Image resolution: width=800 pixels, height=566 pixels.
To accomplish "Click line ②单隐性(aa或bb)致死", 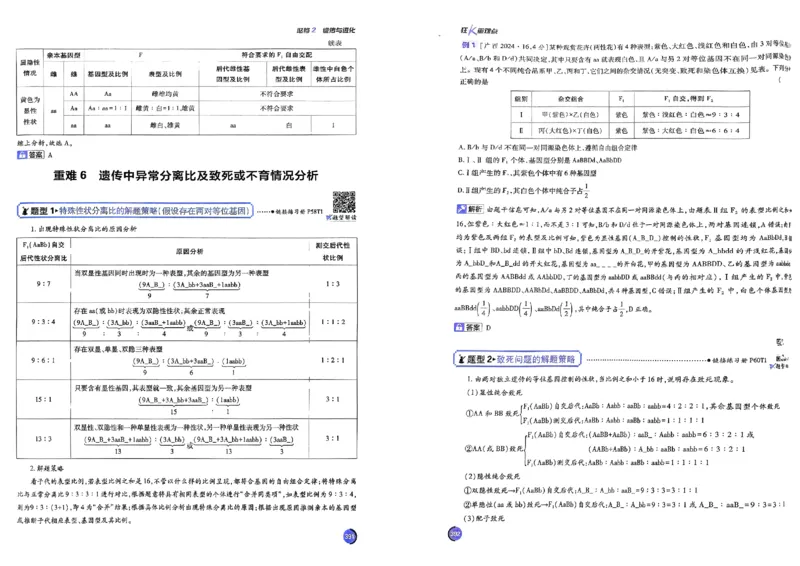I will 624,504.
